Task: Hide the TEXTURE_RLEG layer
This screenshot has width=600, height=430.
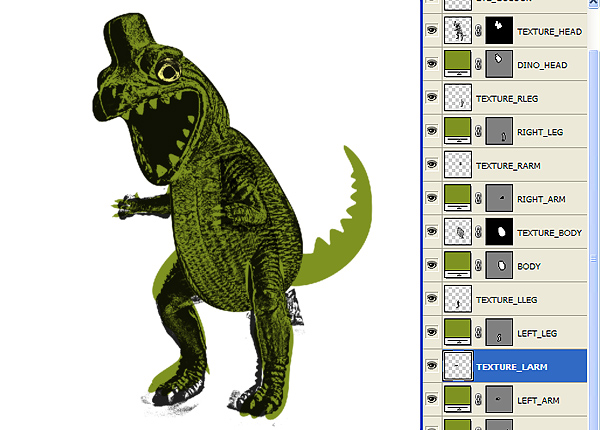Action: tap(432, 97)
